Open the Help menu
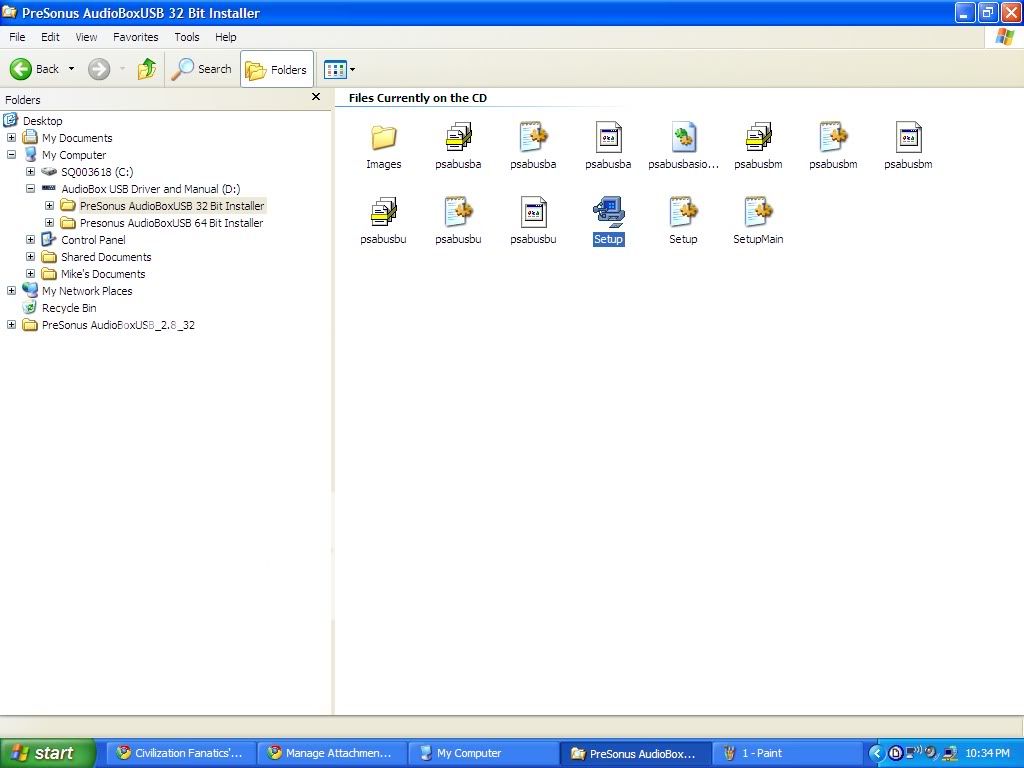Image resolution: width=1024 pixels, height=768 pixels. pyautogui.click(x=225, y=37)
